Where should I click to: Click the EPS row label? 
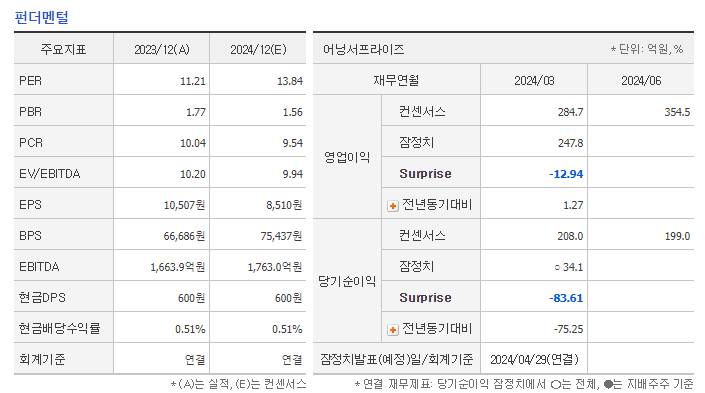(x=30, y=205)
